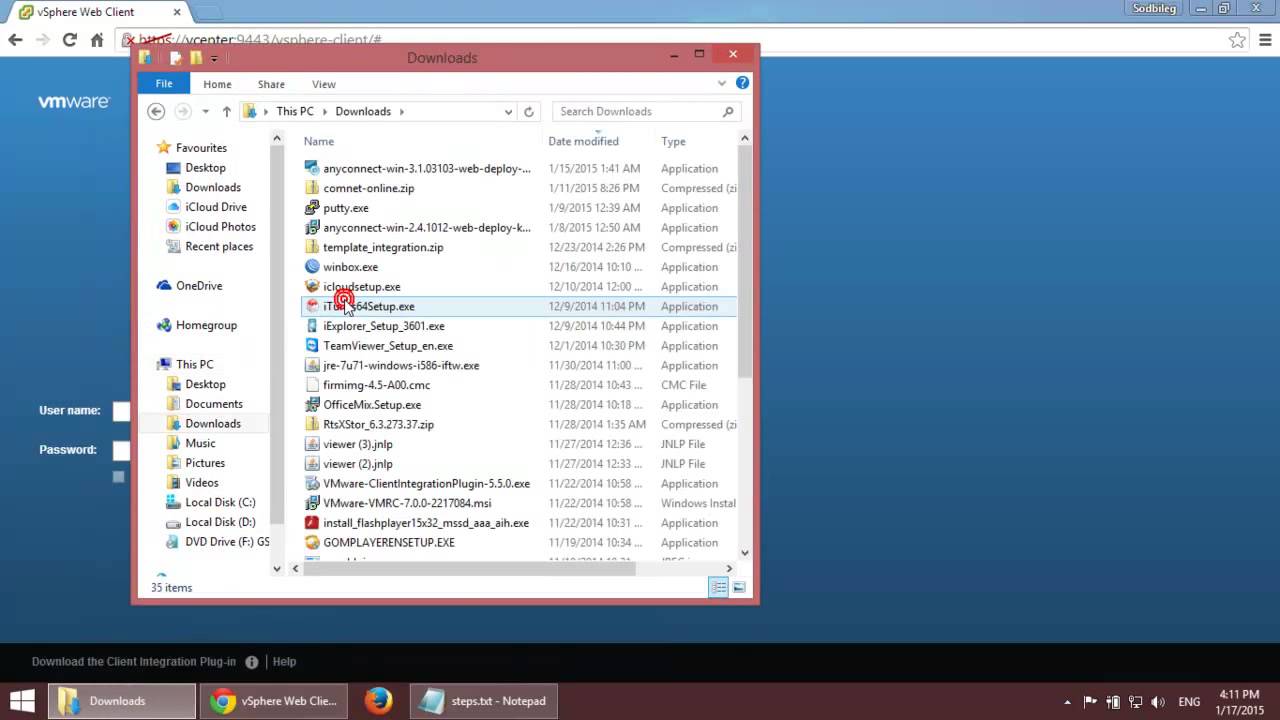This screenshot has width=1280, height=720.
Task: Expand the This PC breadcrumb arrow
Action: pos(323,112)
